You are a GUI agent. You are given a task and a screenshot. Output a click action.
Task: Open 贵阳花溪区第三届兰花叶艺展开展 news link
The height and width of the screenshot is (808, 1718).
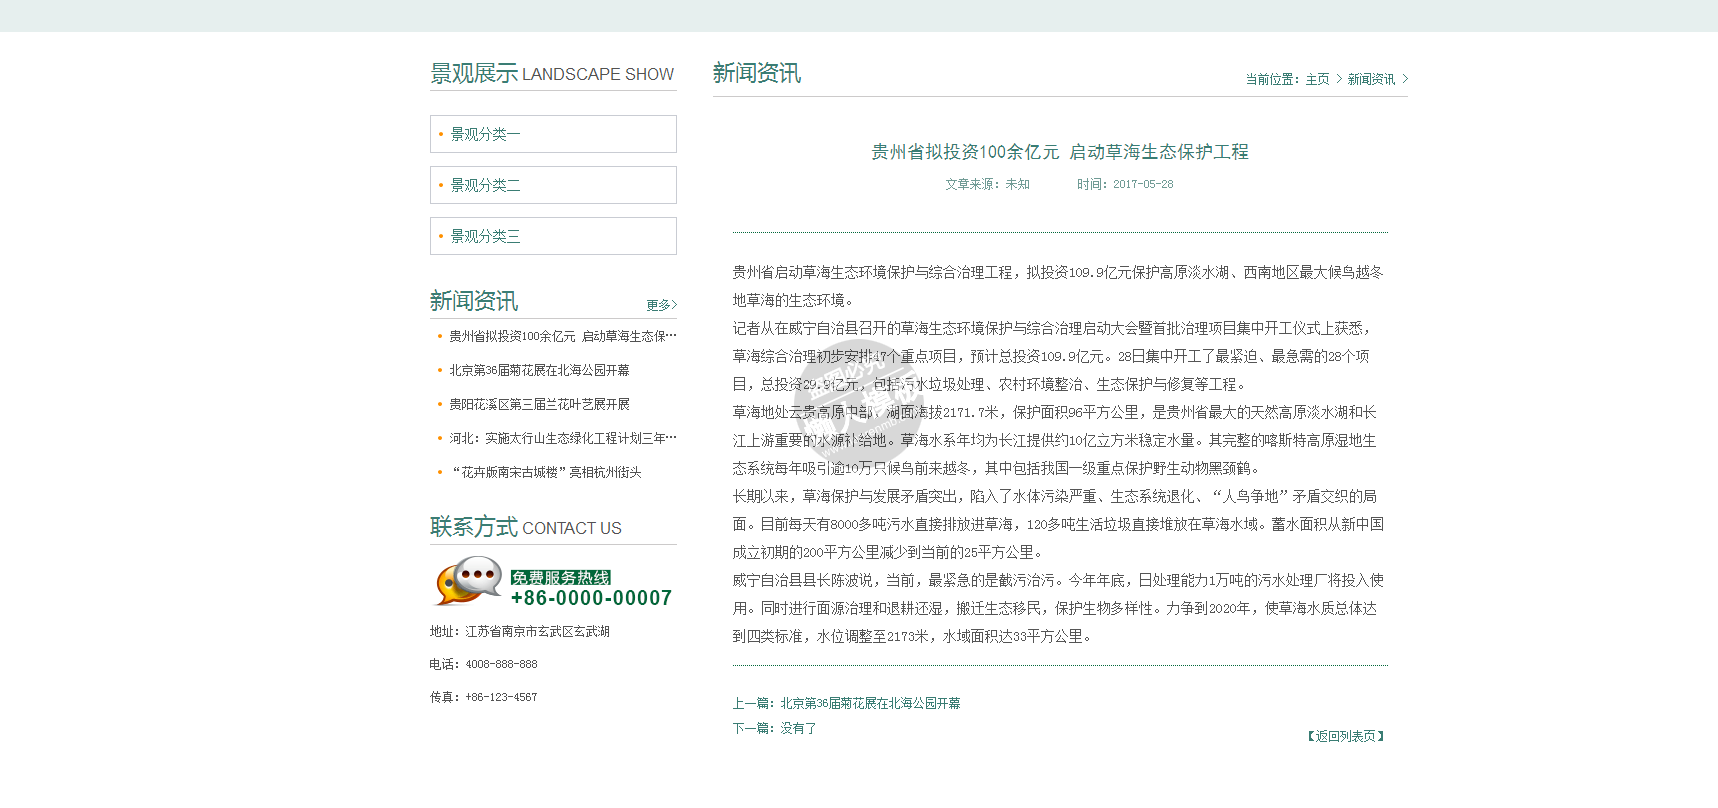pyautogui.click(x=539, y=404)
